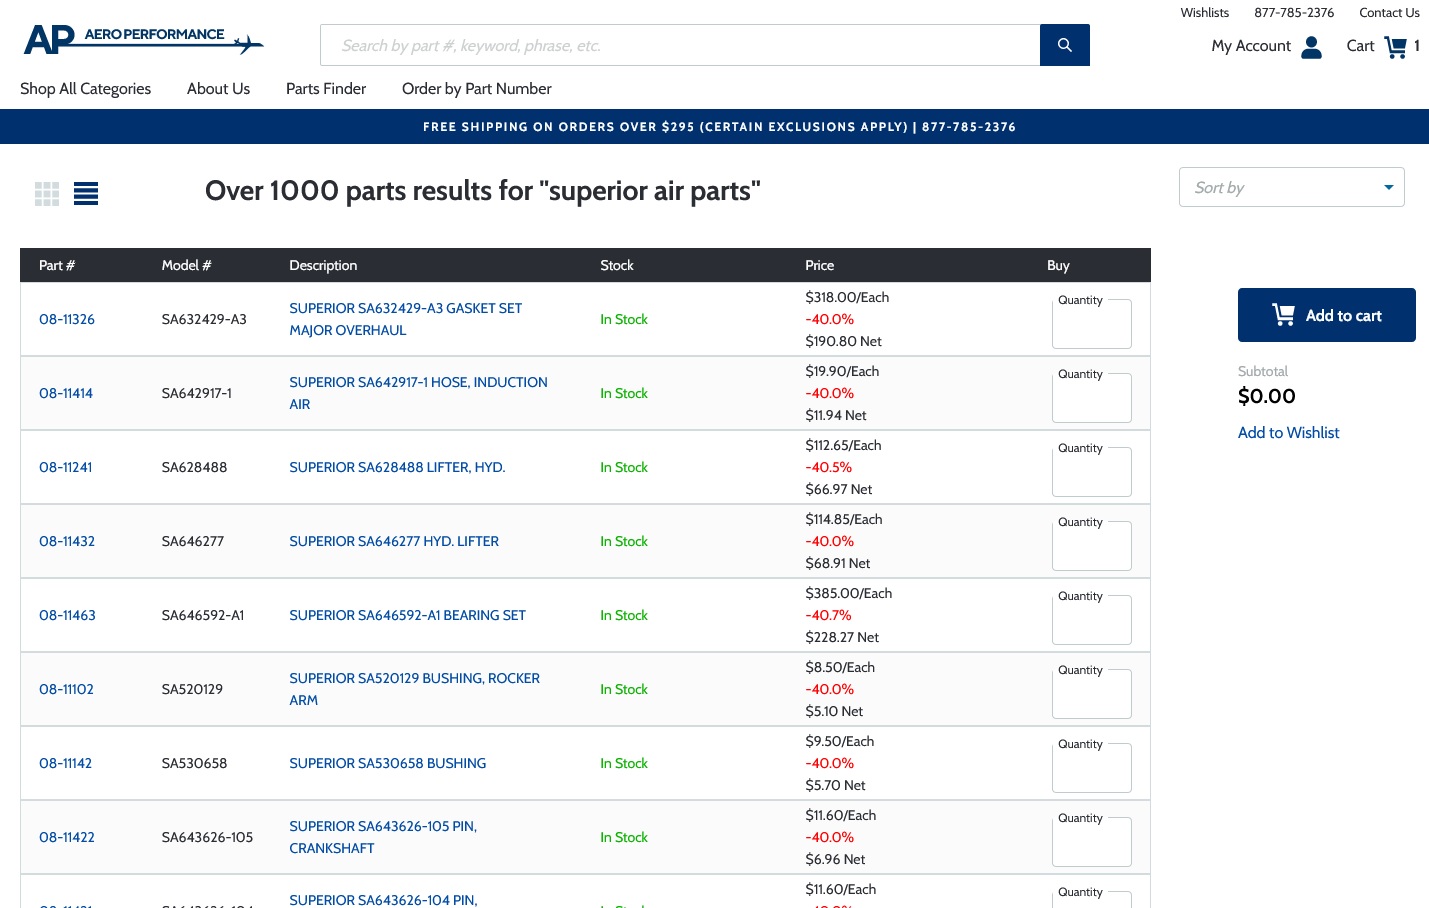Click quantity field for part 08-11142
This screenshot has height=908, width=1429.
[1092, 768]
